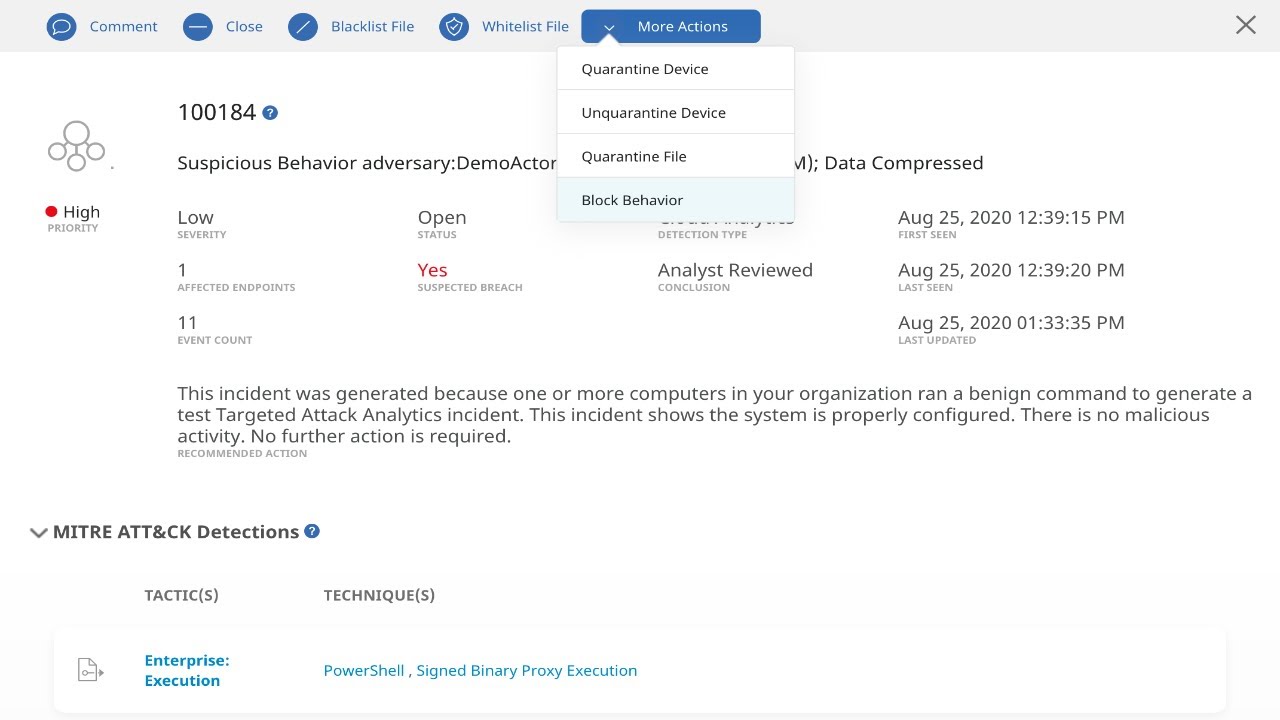This screenshot has width=1280, height=720.
Task: Click the Whitelist File label
Action: tap(525, 27)
